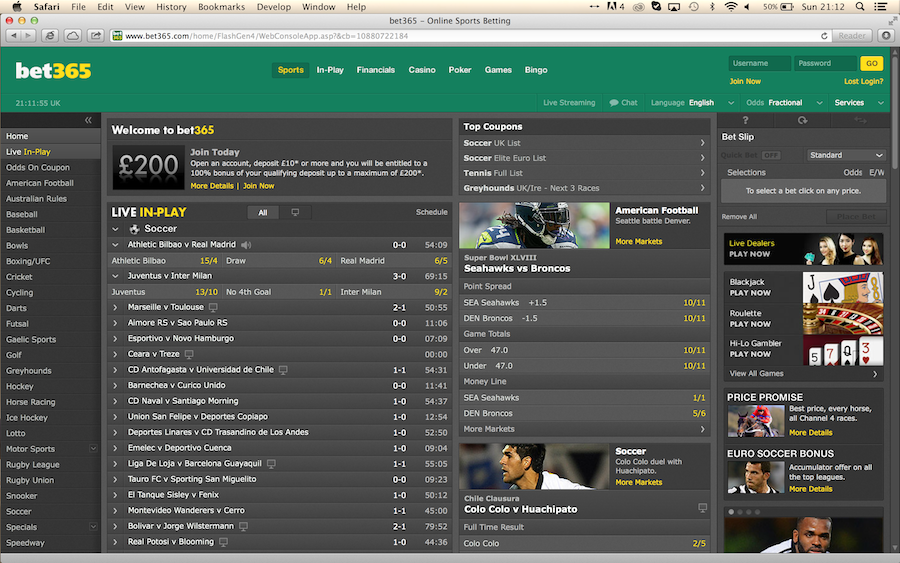Click View All Games link
The image size is (900, 563).
803,373
